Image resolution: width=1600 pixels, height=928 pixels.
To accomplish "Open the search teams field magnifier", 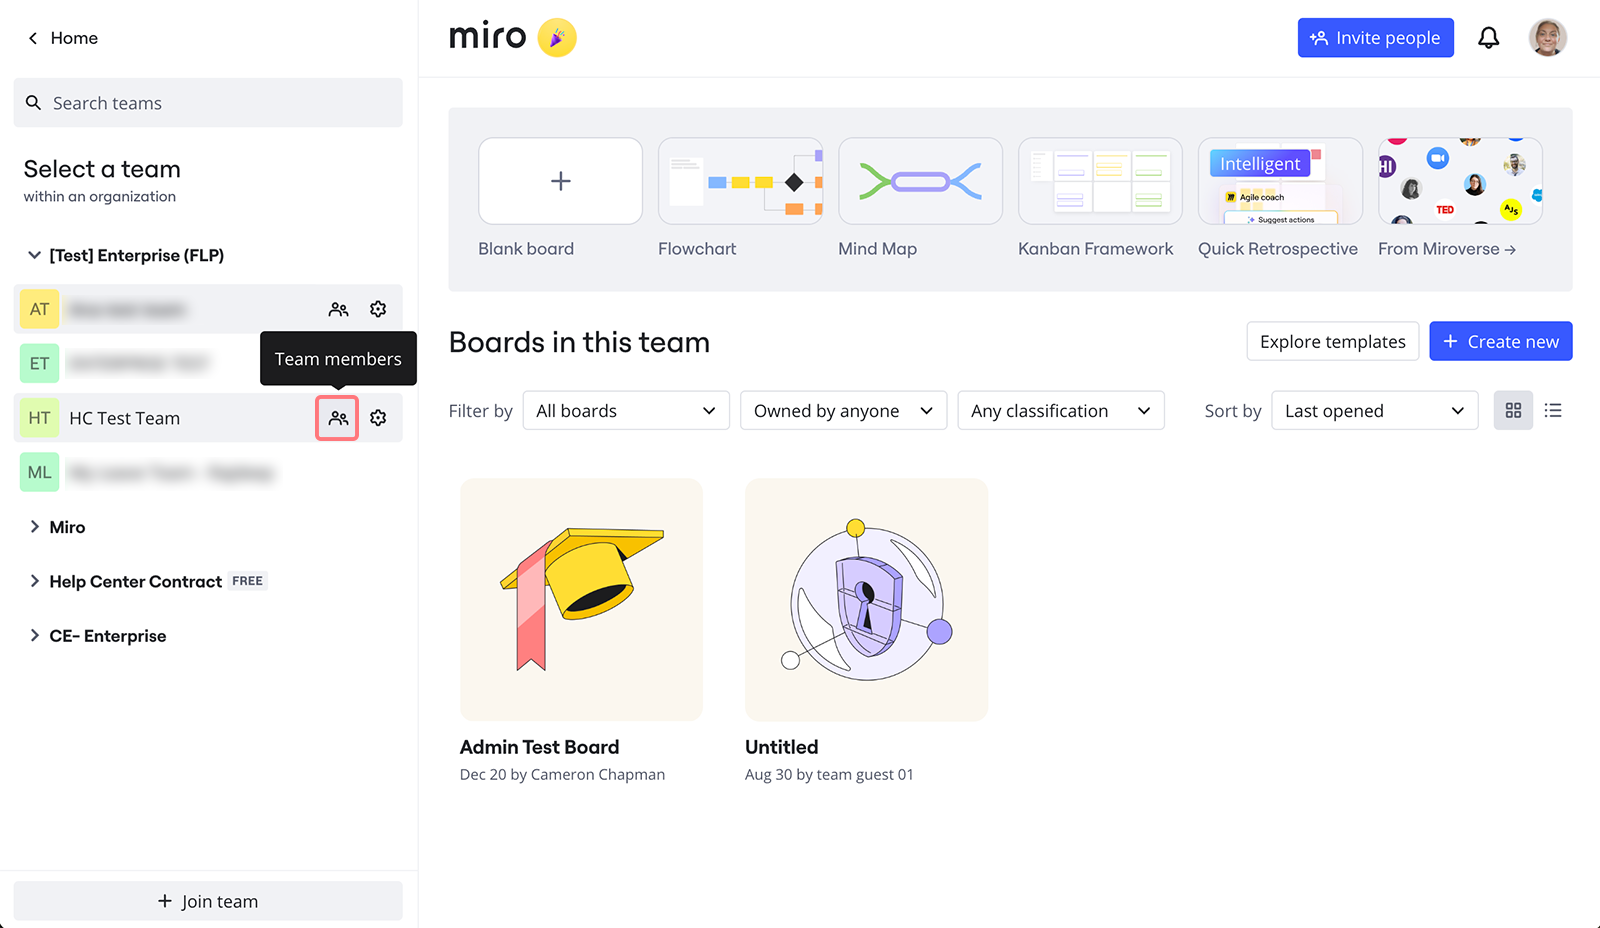I will (x=33, y=102).
